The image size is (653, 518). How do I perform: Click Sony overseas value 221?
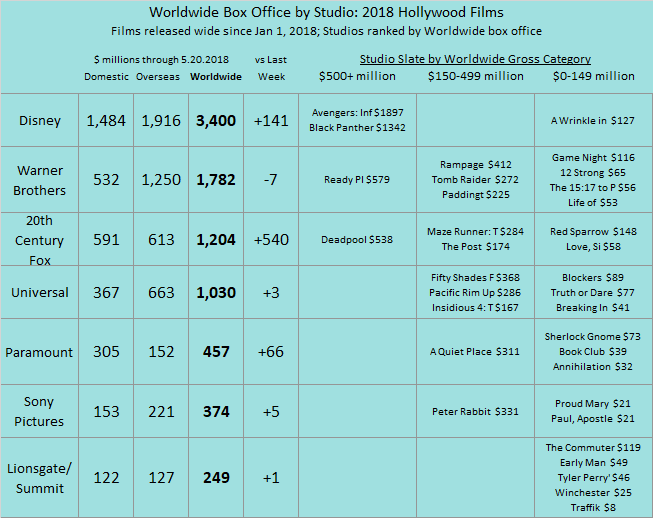coord(161,412)
